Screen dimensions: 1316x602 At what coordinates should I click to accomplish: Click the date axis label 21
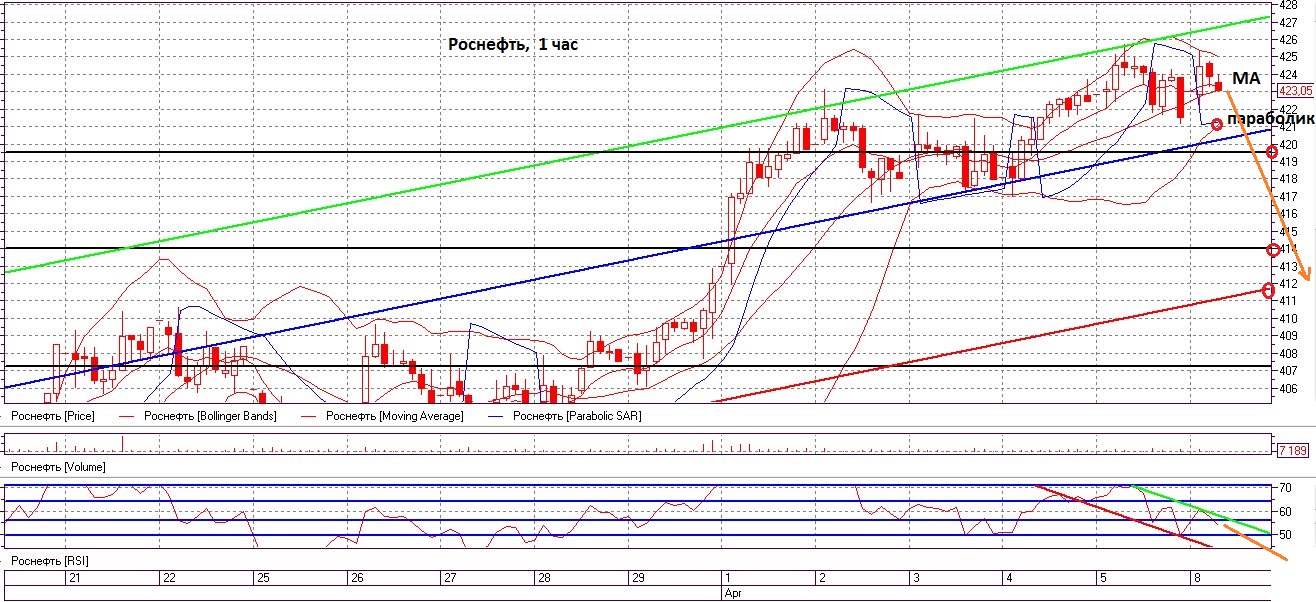click(x=73, y=579)
